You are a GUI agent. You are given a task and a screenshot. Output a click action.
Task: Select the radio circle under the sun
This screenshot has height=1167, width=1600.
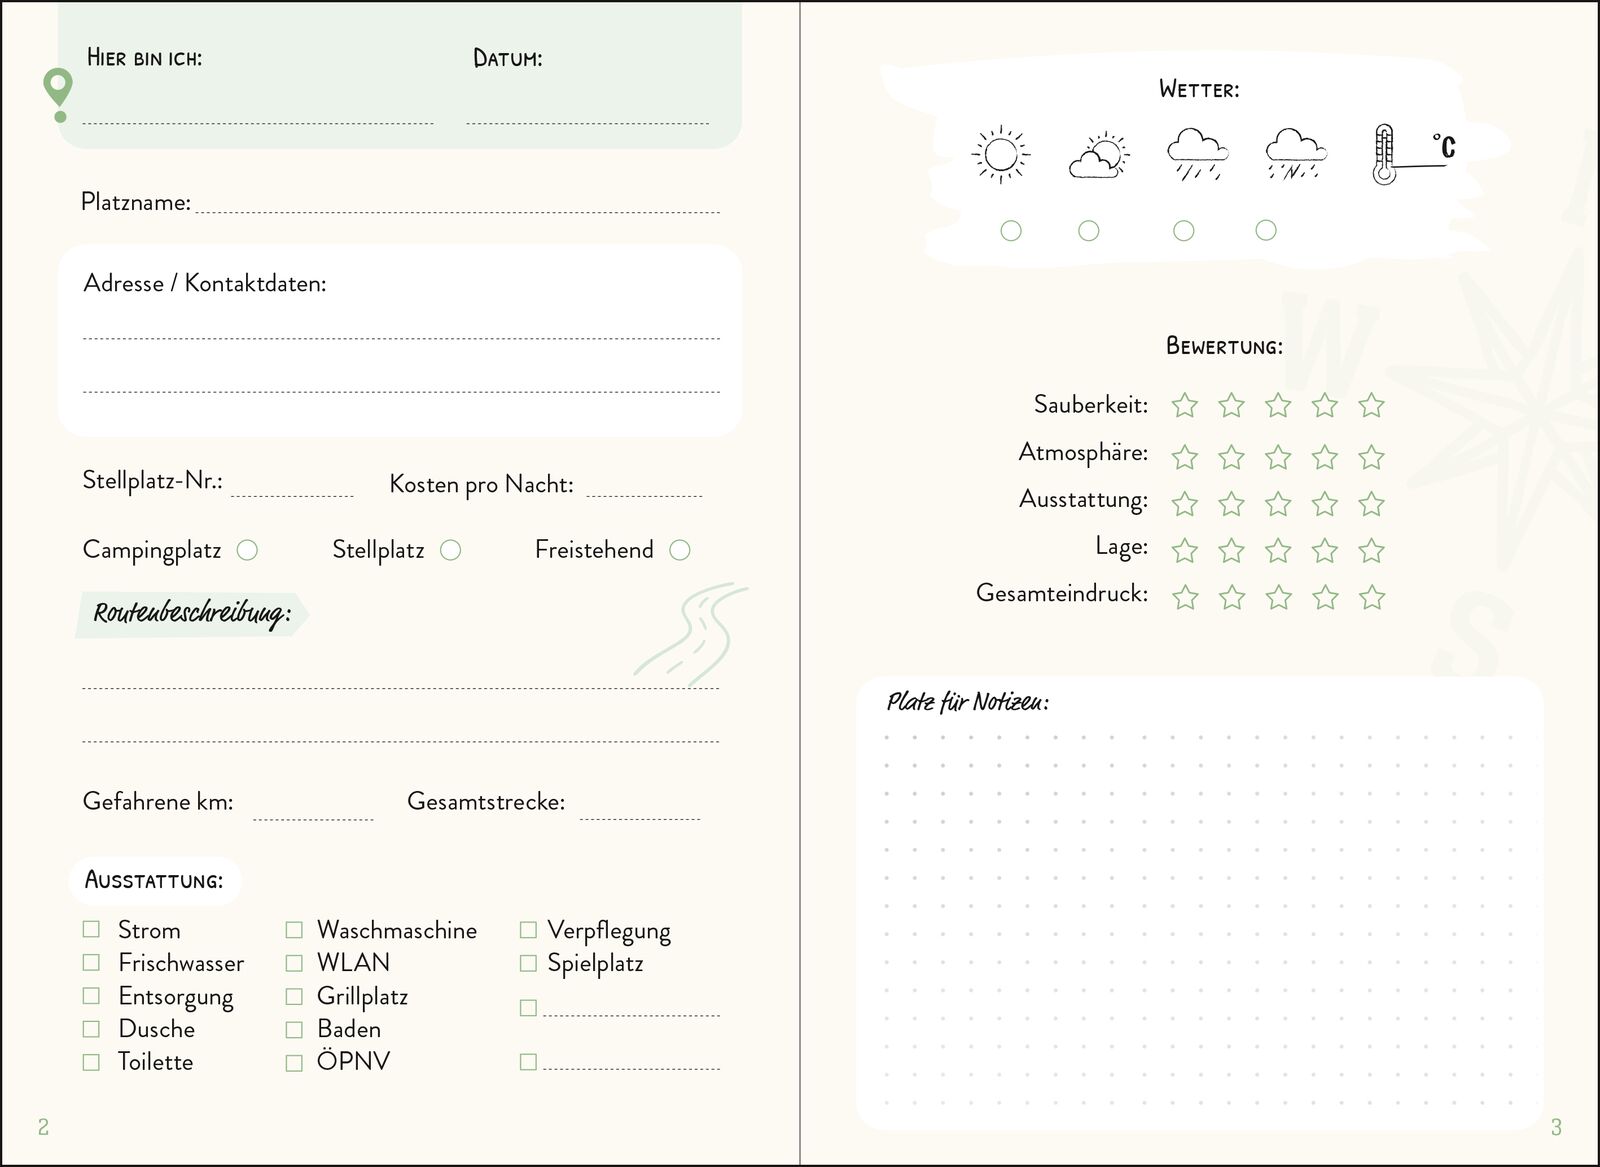(1011, 231)
